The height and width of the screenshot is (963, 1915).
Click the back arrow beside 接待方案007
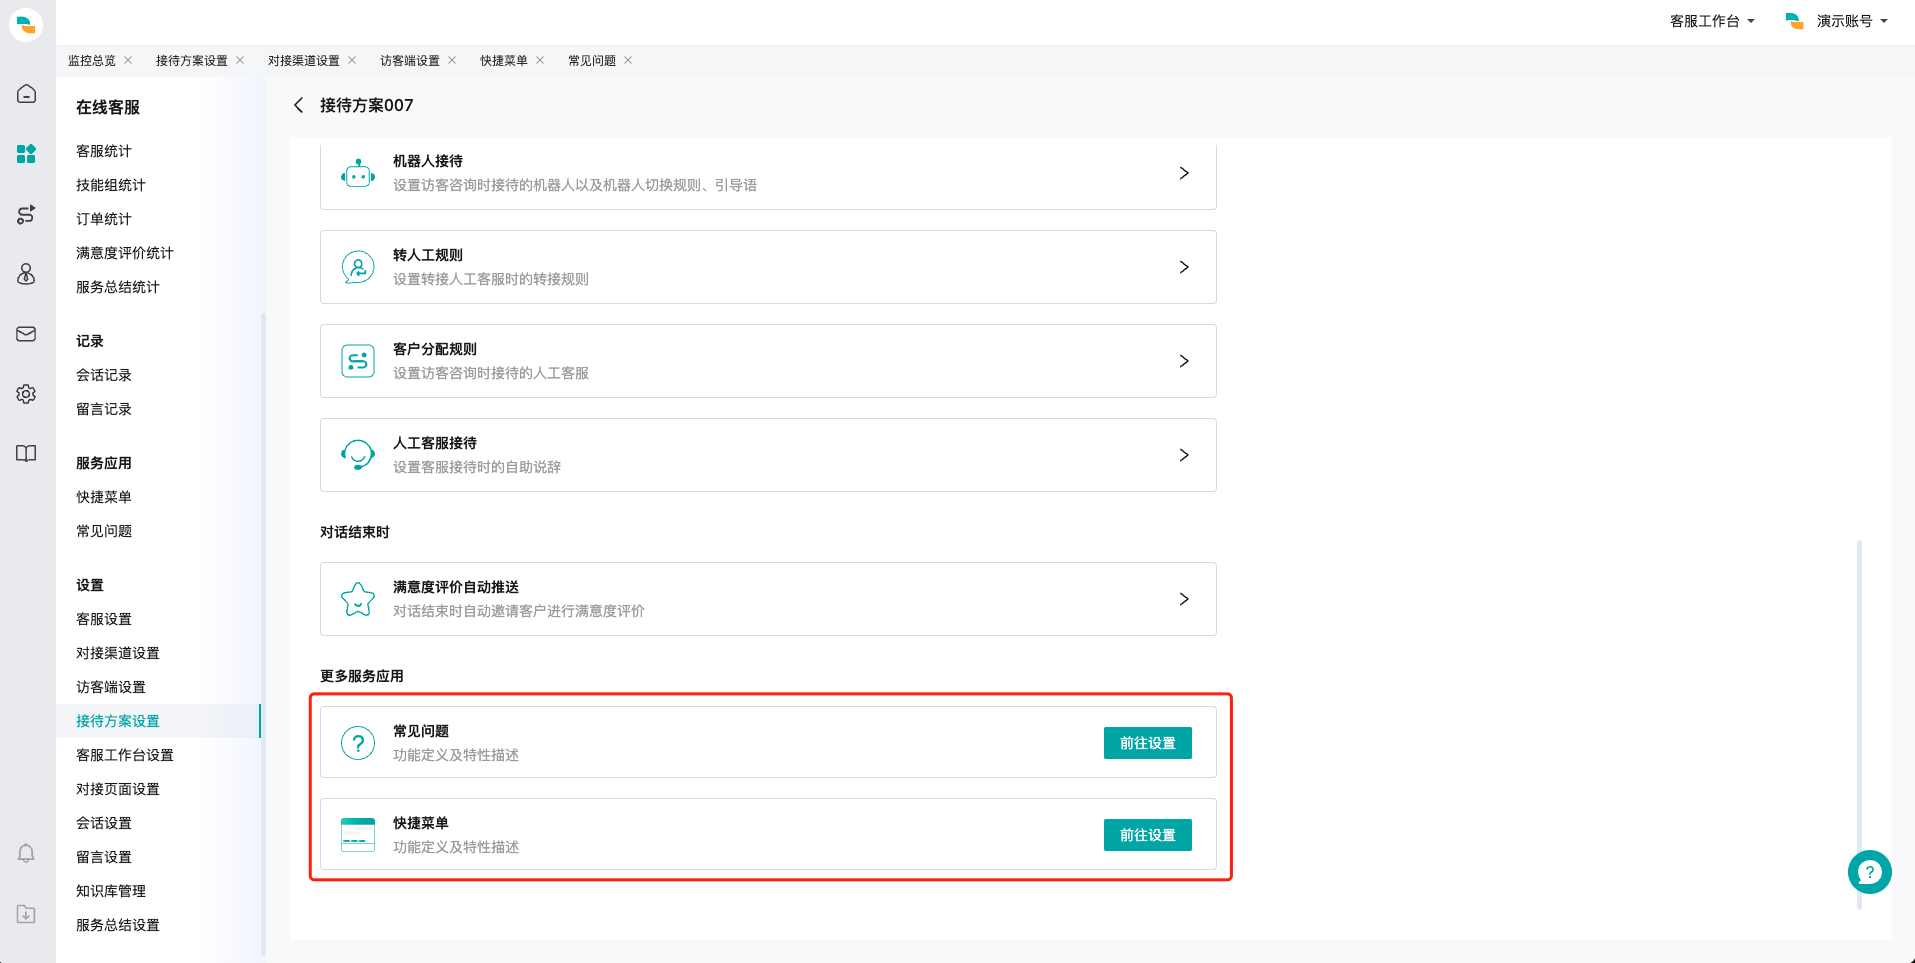298,105
